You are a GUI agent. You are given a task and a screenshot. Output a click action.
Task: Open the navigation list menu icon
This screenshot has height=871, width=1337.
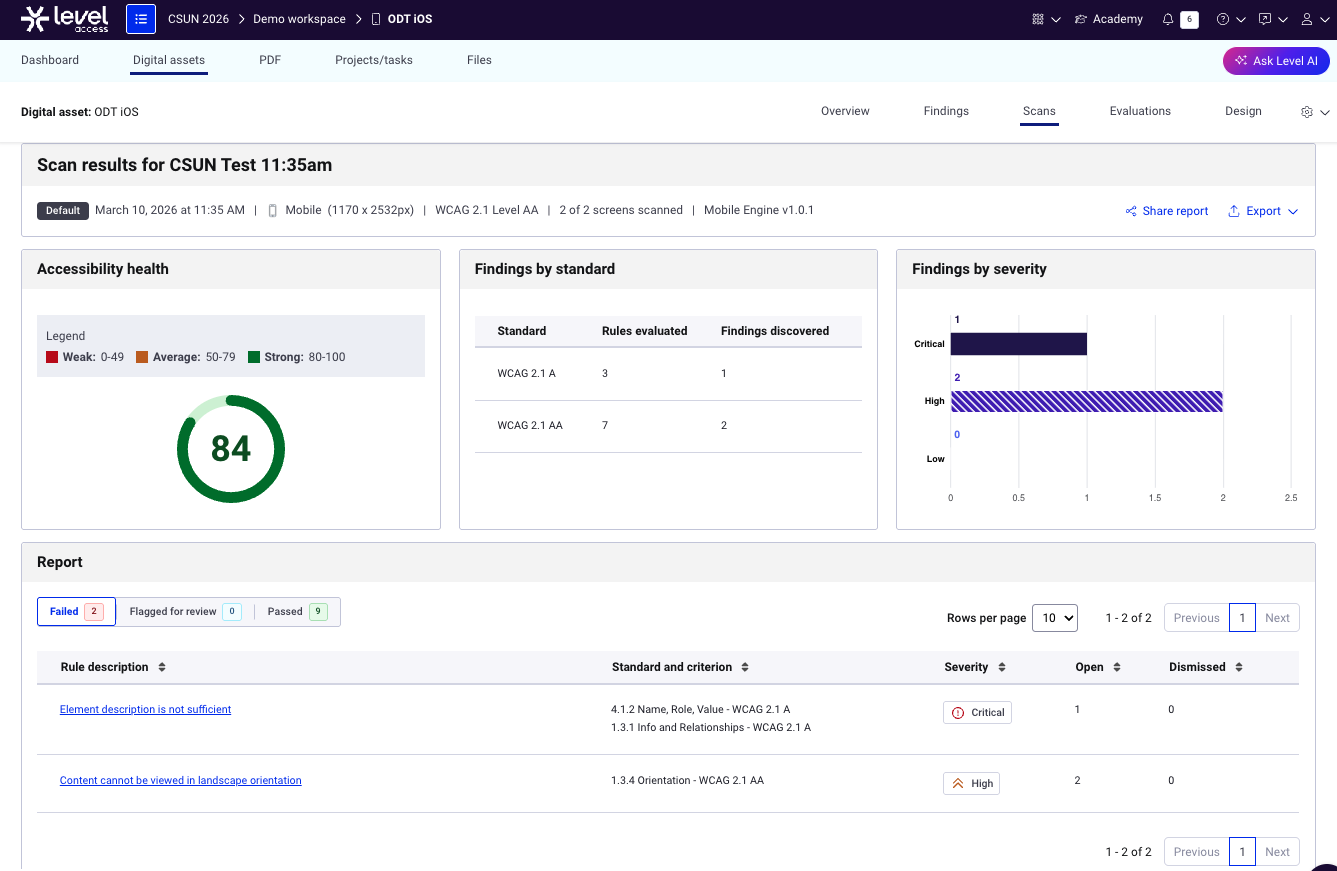click(141, 19)
